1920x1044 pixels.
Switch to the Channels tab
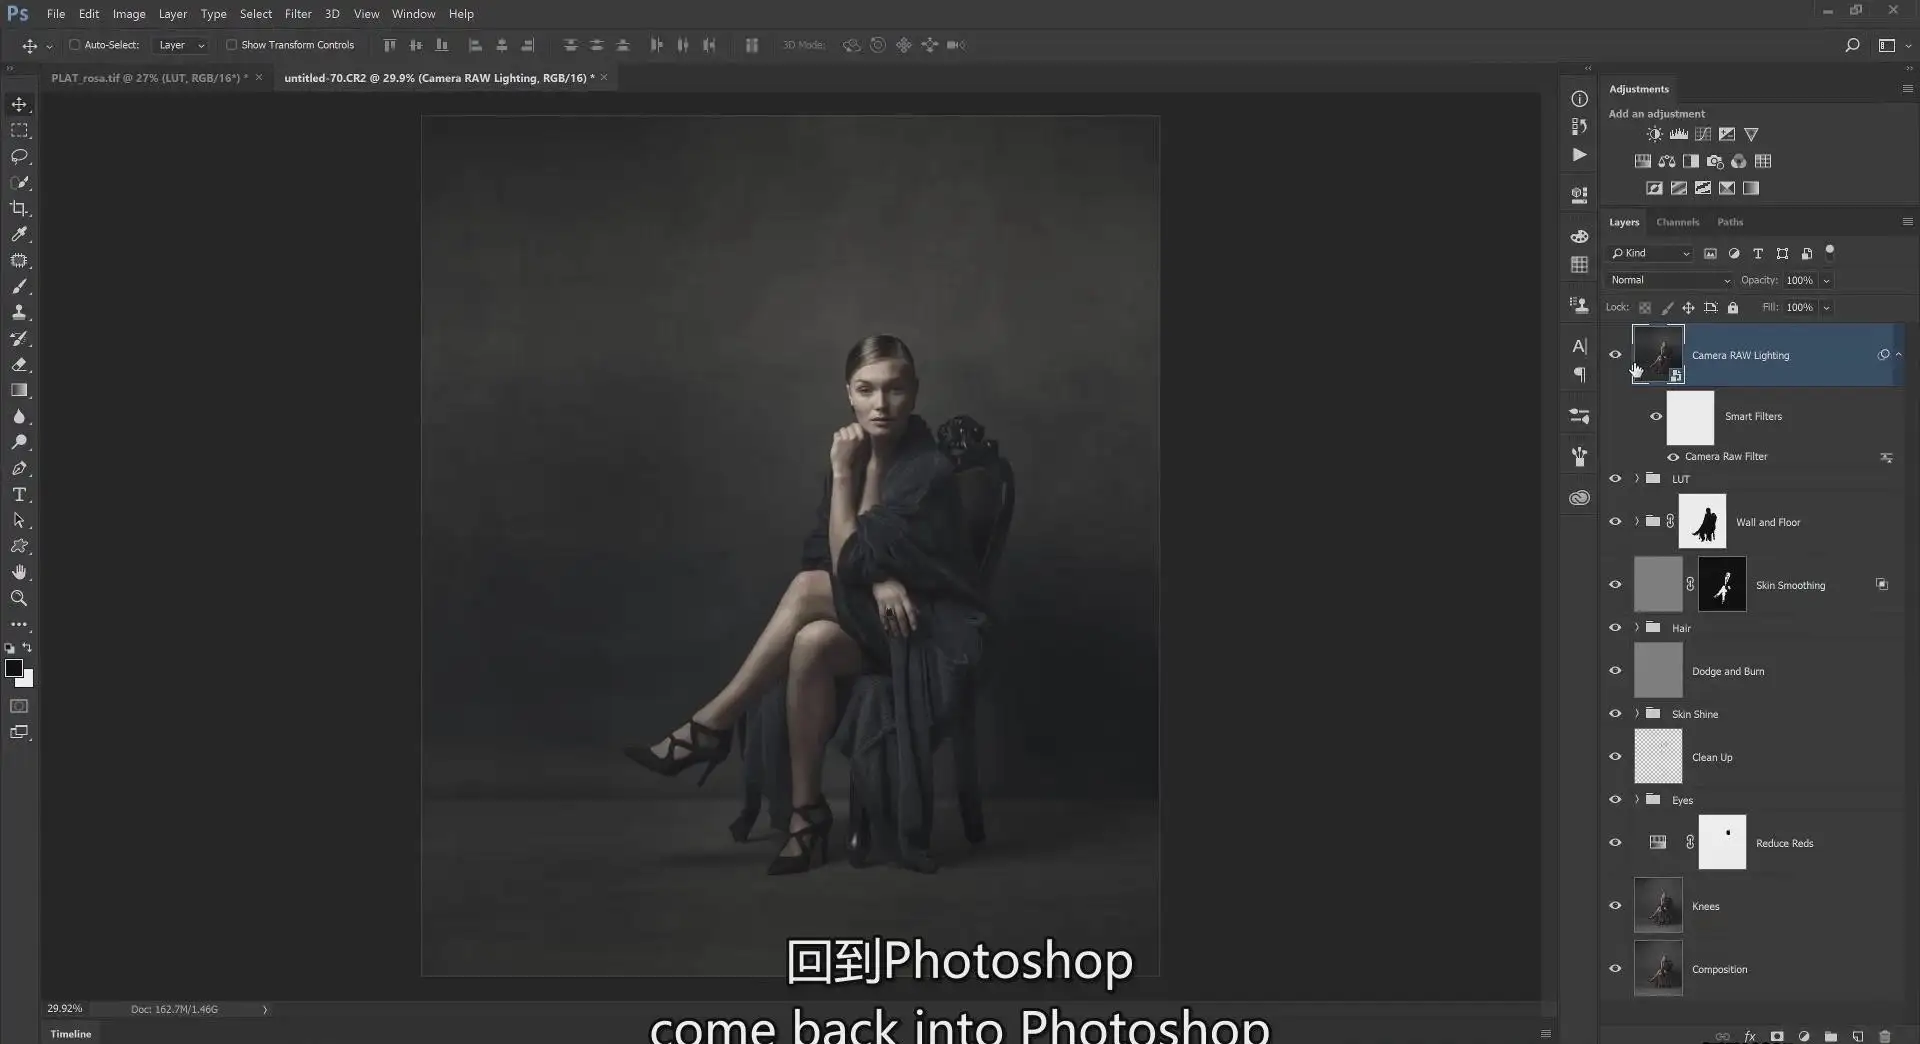pyautogui.click(x=1677, y=222)
